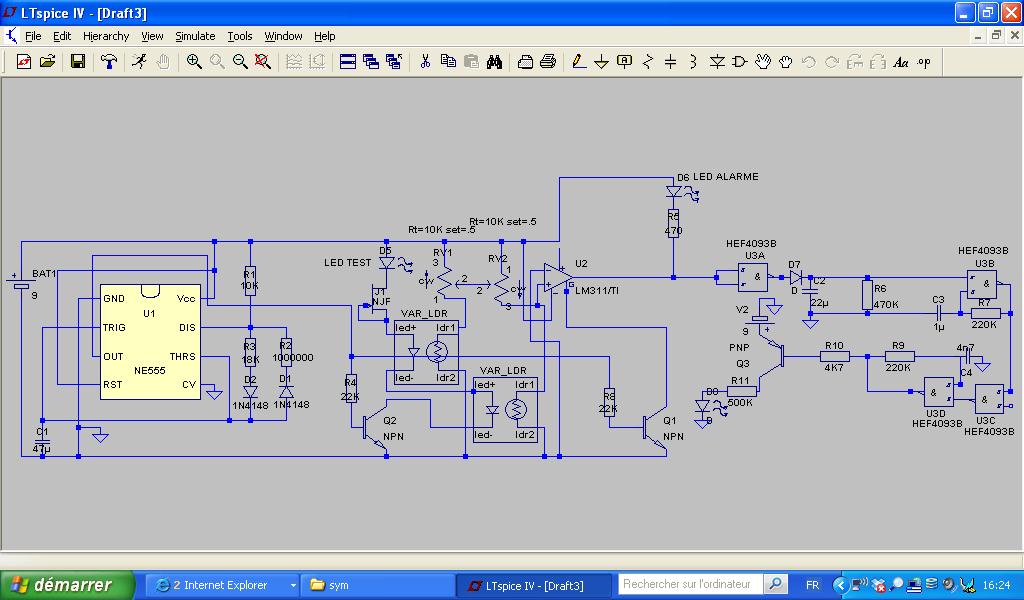This screenshot has height=600, width=1024.
Task: Select the Move hand tool
Action: [x=763, y=61]
